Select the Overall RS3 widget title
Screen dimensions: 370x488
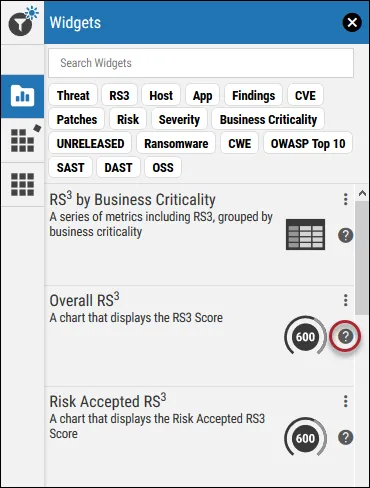(84, 300)
